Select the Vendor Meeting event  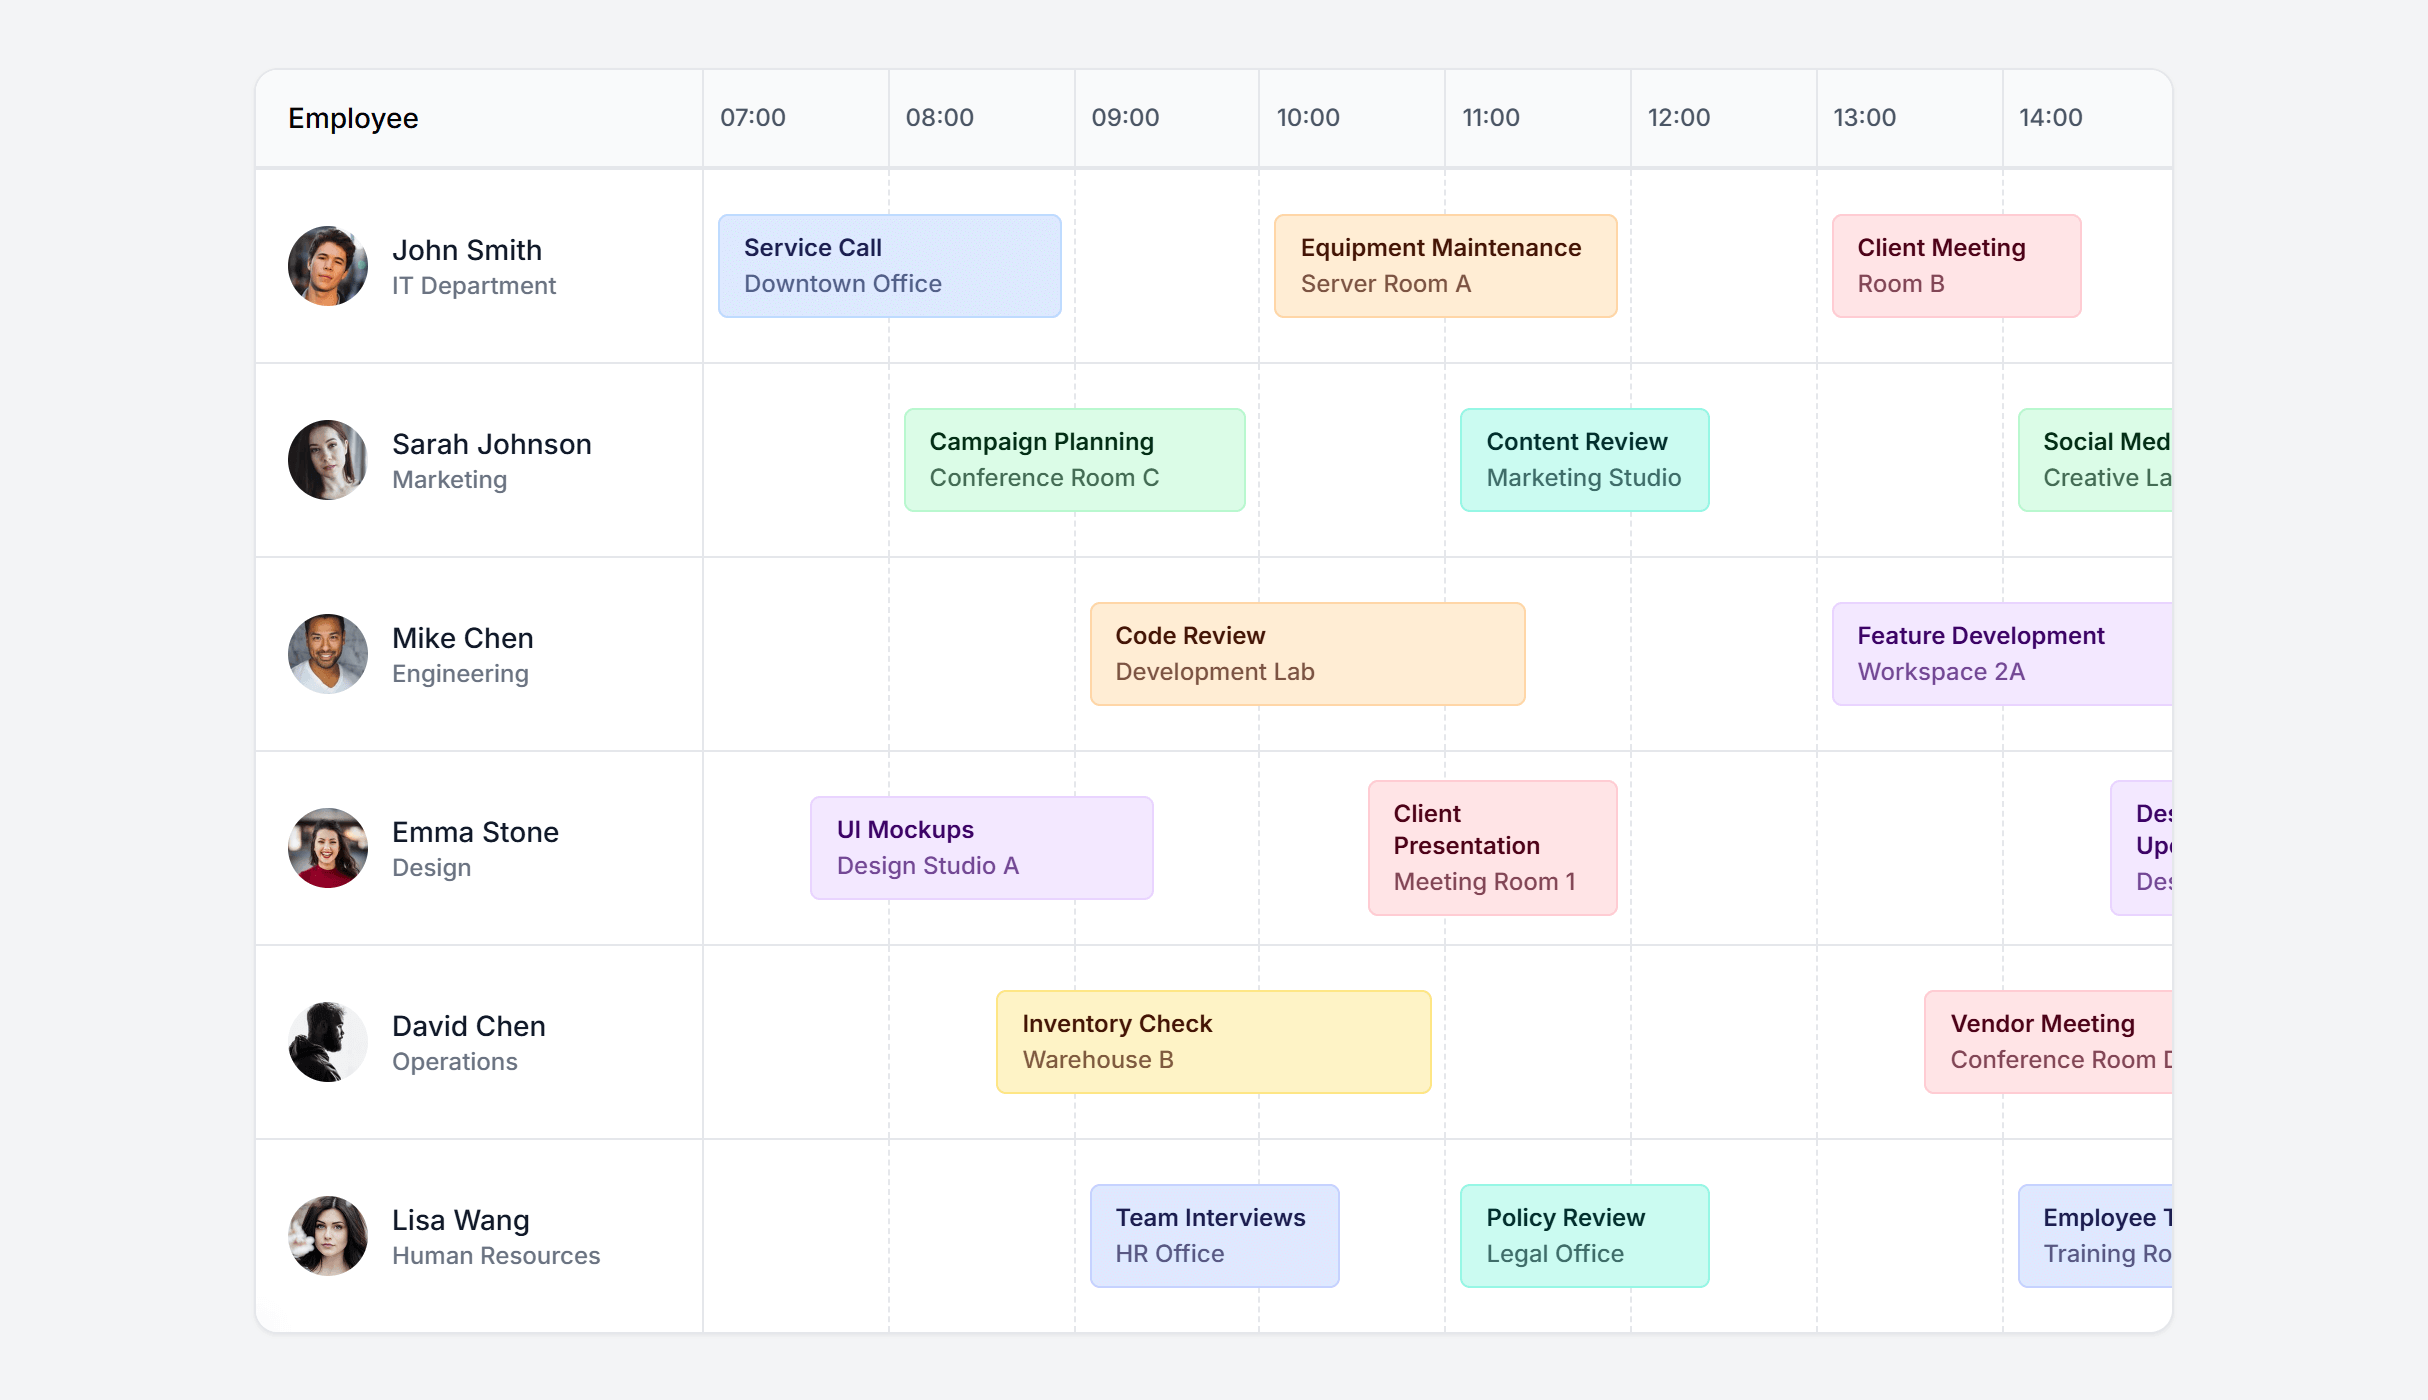coord(2060,1041)
